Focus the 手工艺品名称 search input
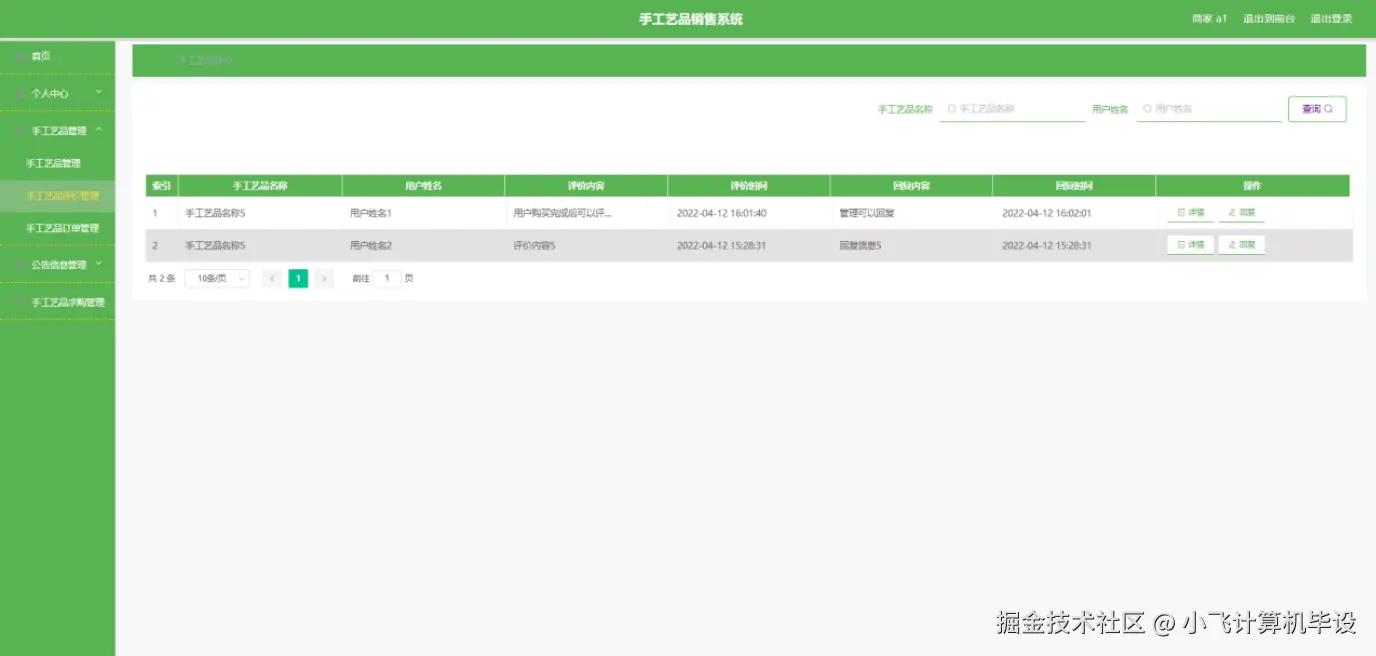 tap(1012, 109)
